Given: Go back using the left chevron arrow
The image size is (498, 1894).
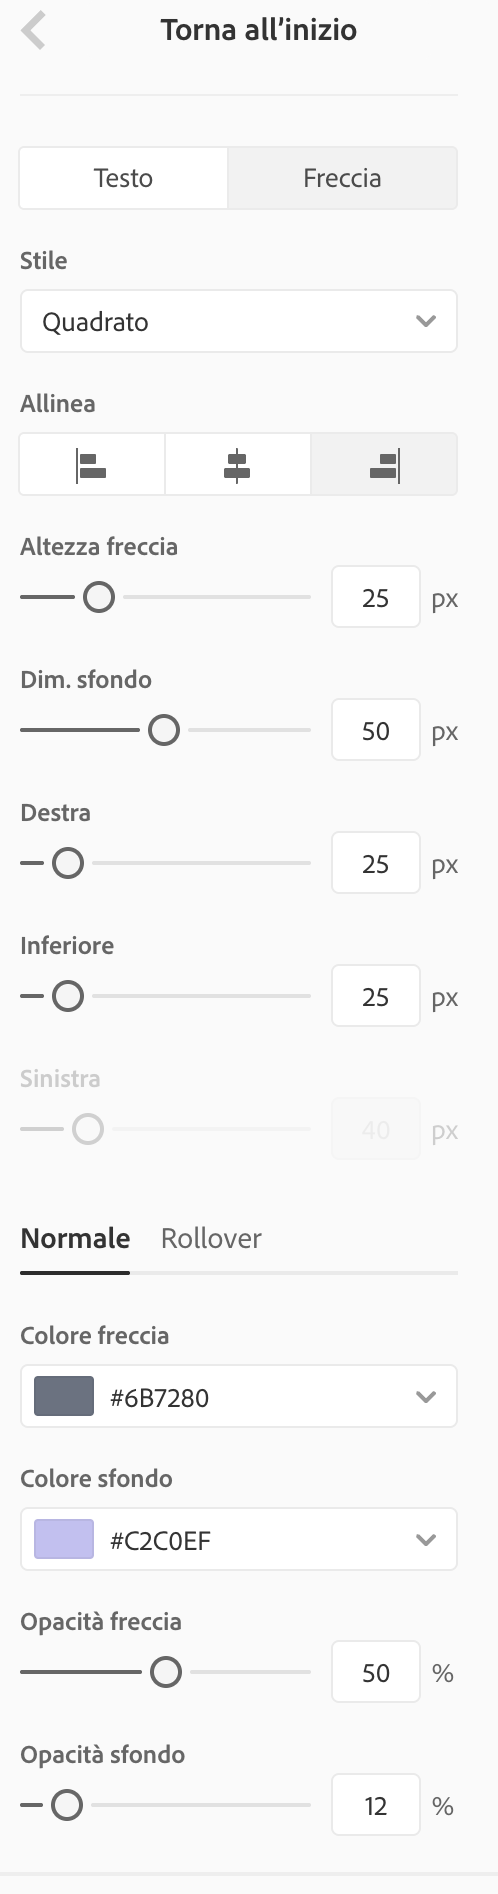Looking at the screenshot, I should (33, 31).
